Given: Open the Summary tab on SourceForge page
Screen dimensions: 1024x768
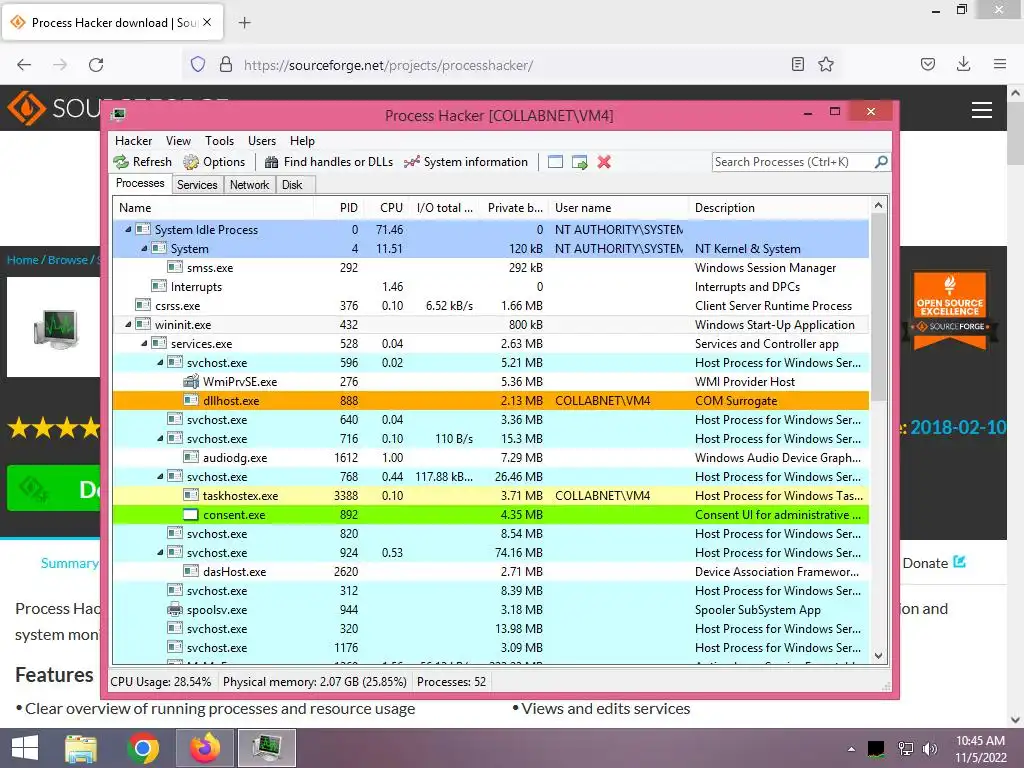Looking at the screenshot, I should [x=69, y=563].
